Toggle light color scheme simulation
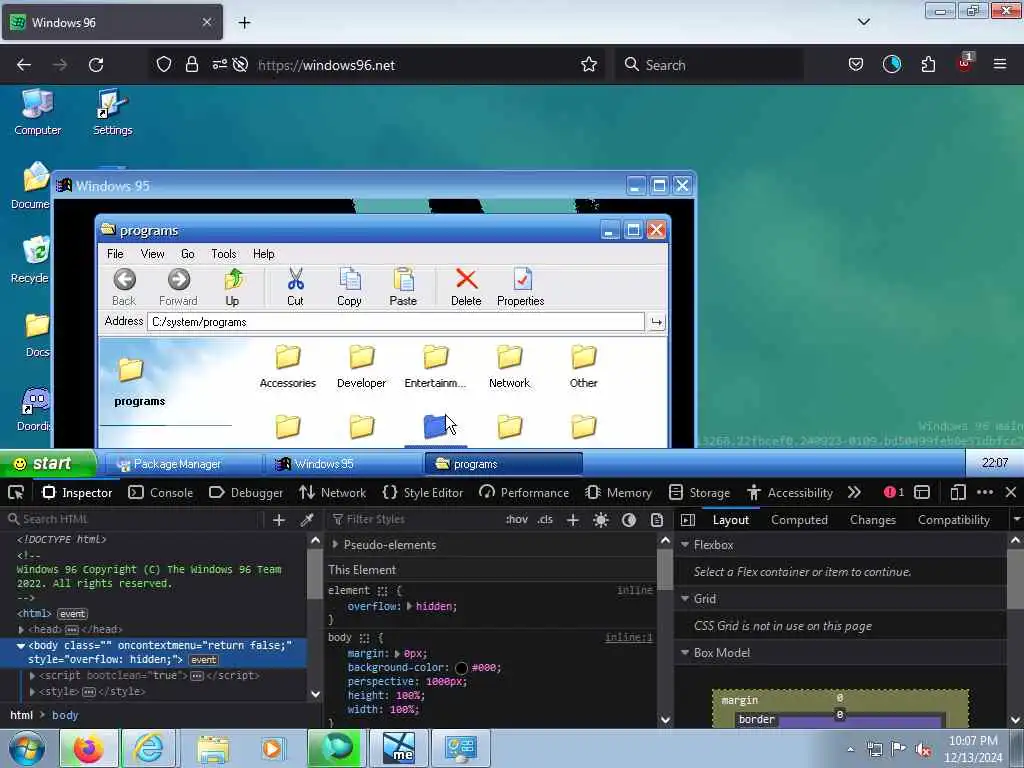The width and height of the screenshot is (1024, 768). pyautogui.click(x=601, y=520)
